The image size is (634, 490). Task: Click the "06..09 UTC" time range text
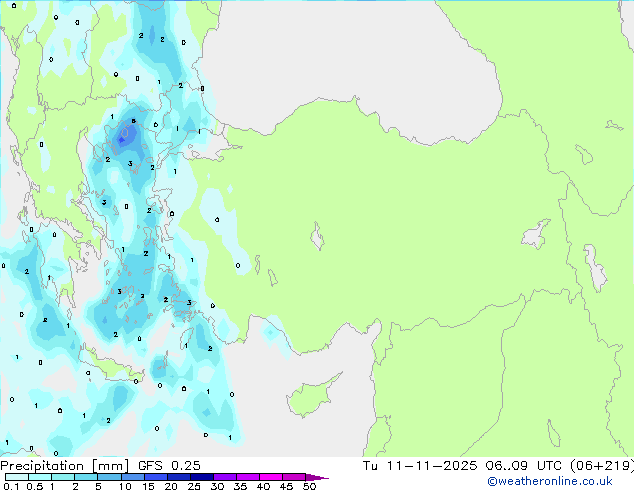pyautogui.click(x=524, y=466)
